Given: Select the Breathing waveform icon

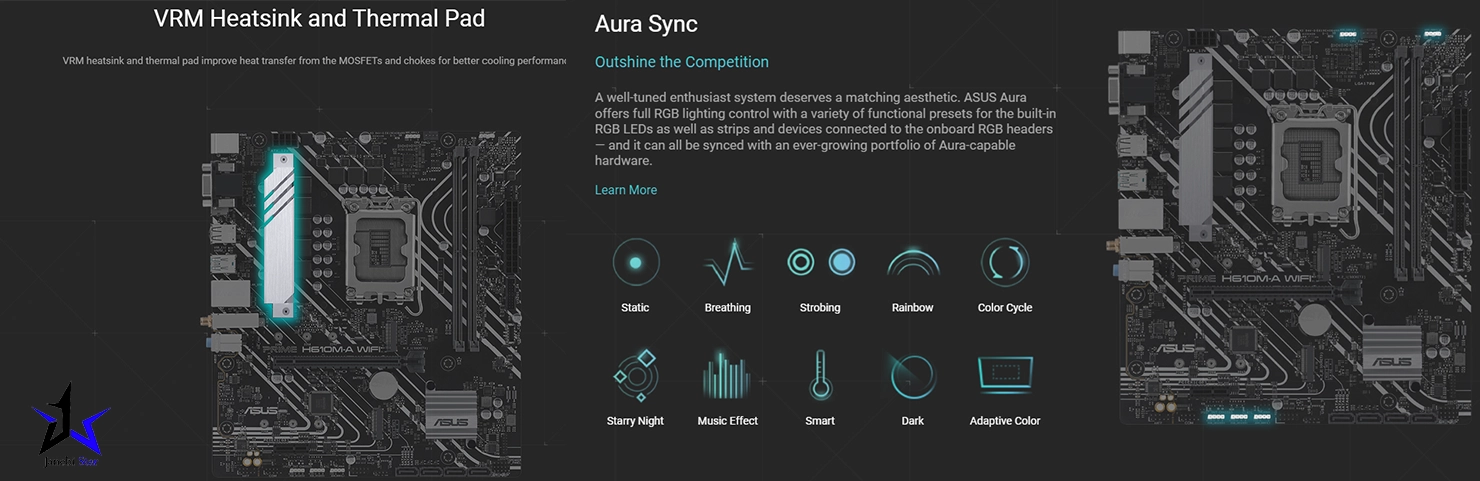Looking at the screenshot, I should pyautogui.click(x=727, y=263).
